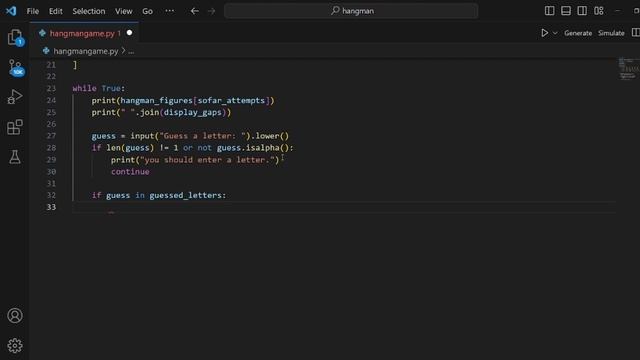The height and width of the screenshot is (360, 640).
Task: Click line number 28 in gutter
Action: (51, 148)
